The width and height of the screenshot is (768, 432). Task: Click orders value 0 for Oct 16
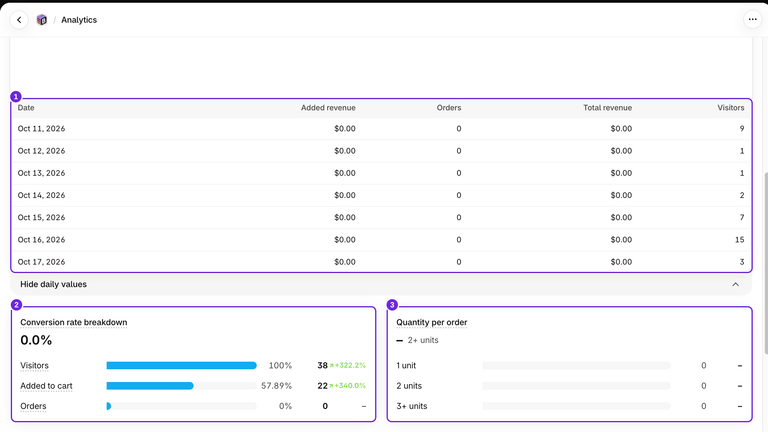(x=458, y=240)
